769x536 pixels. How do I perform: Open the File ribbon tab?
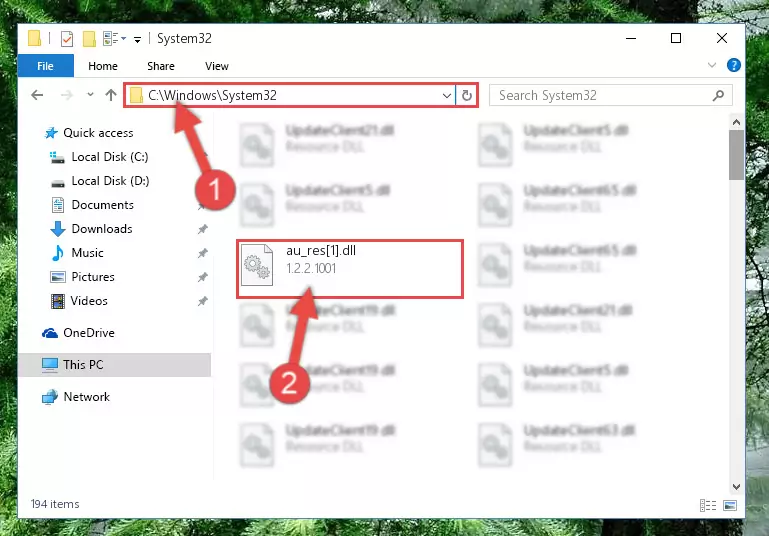(46, 66)
